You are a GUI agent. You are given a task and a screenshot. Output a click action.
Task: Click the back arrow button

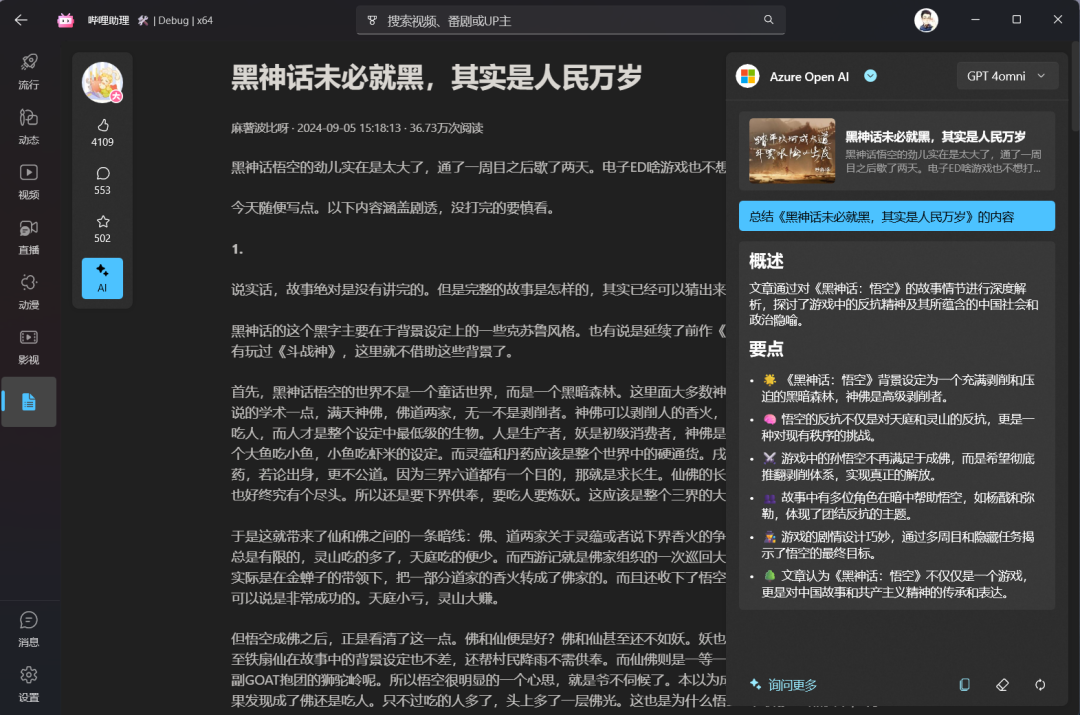[x=21, y=20]
